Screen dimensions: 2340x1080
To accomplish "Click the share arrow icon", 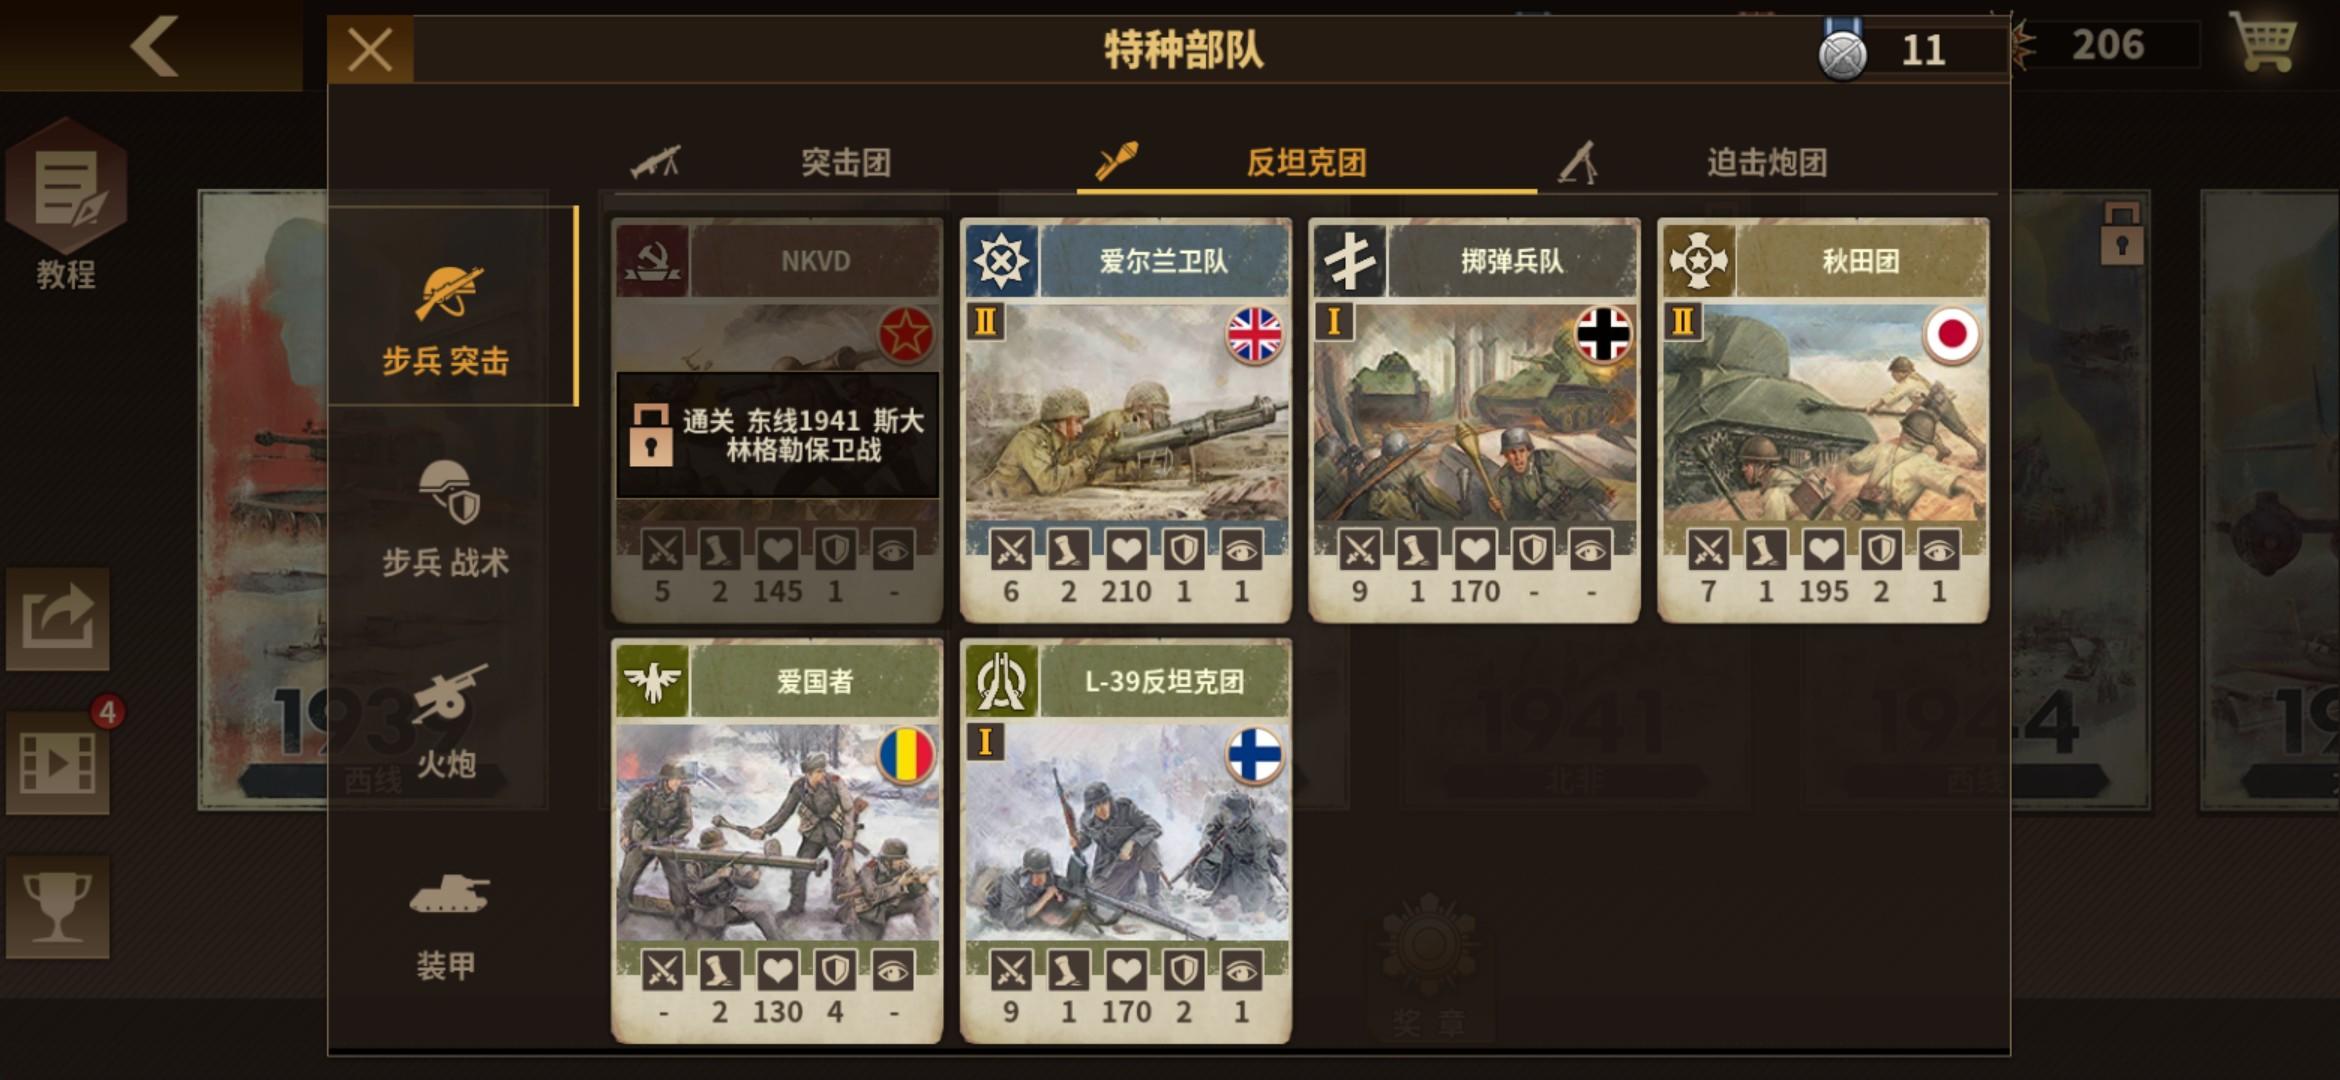I will point(58,619).
